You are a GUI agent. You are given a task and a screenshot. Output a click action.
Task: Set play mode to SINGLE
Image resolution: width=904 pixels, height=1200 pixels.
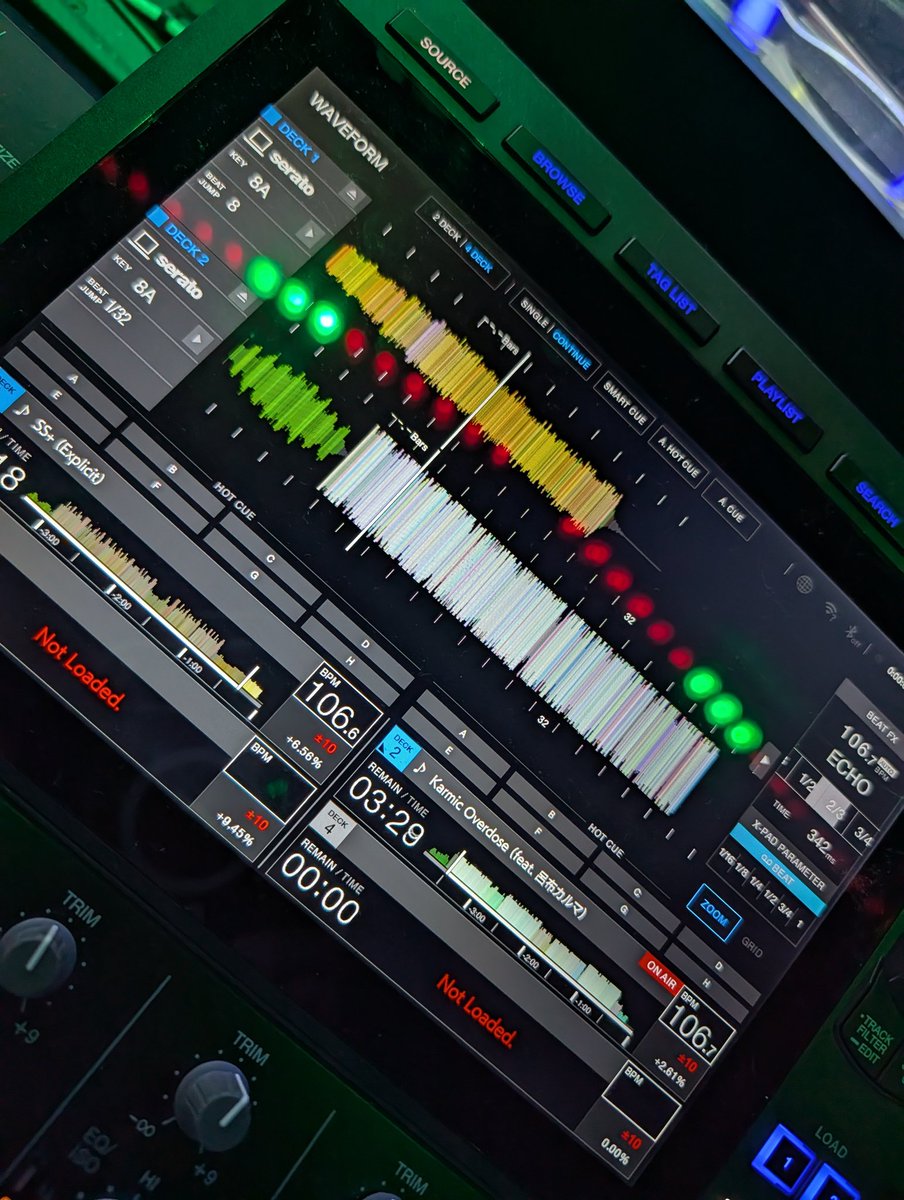(x=534, y=313)
